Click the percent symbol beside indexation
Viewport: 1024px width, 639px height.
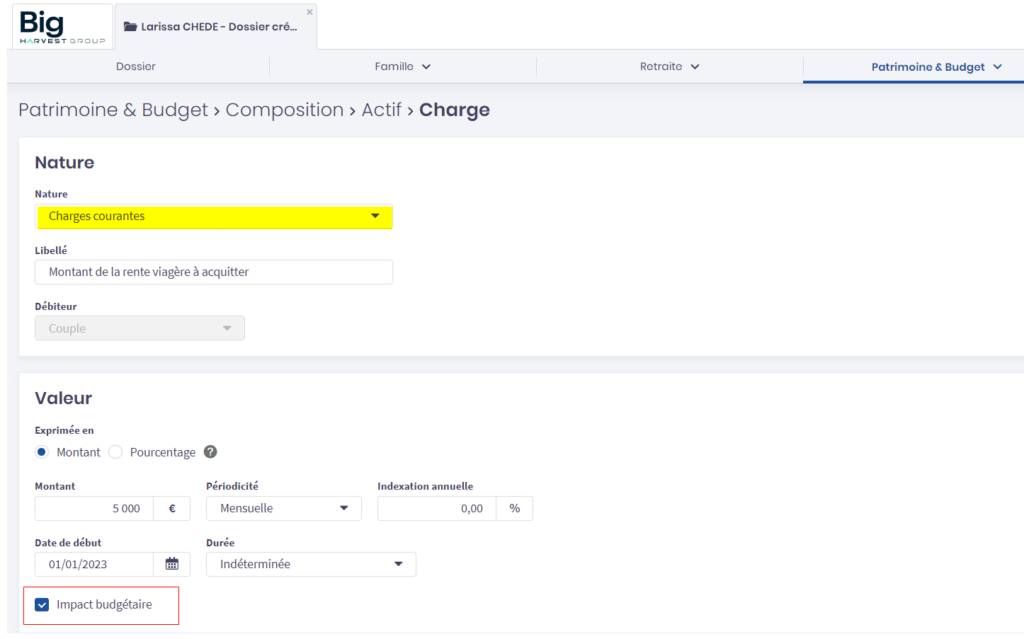(x=515, y=508)
